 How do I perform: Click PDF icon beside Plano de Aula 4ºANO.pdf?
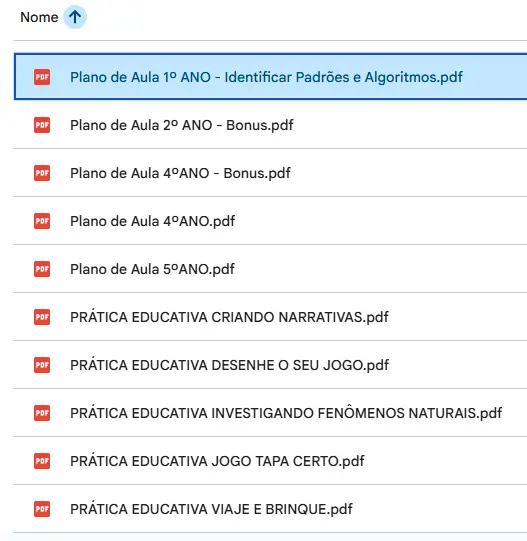pos(42,221)
